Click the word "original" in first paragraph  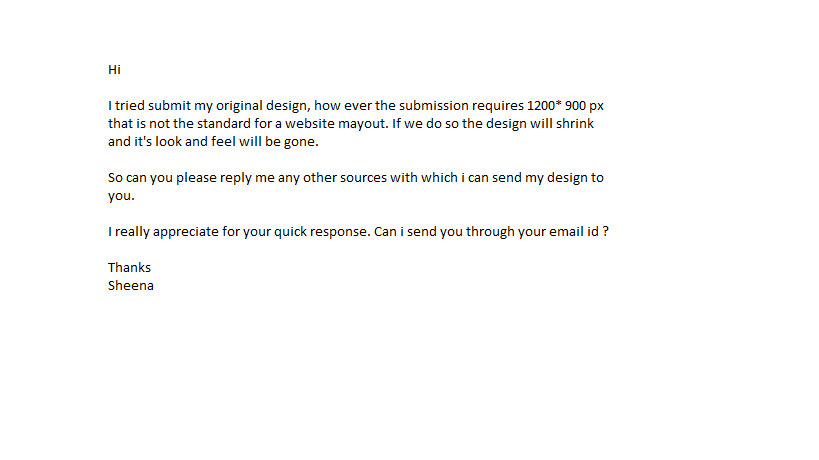tap(242, 106)
